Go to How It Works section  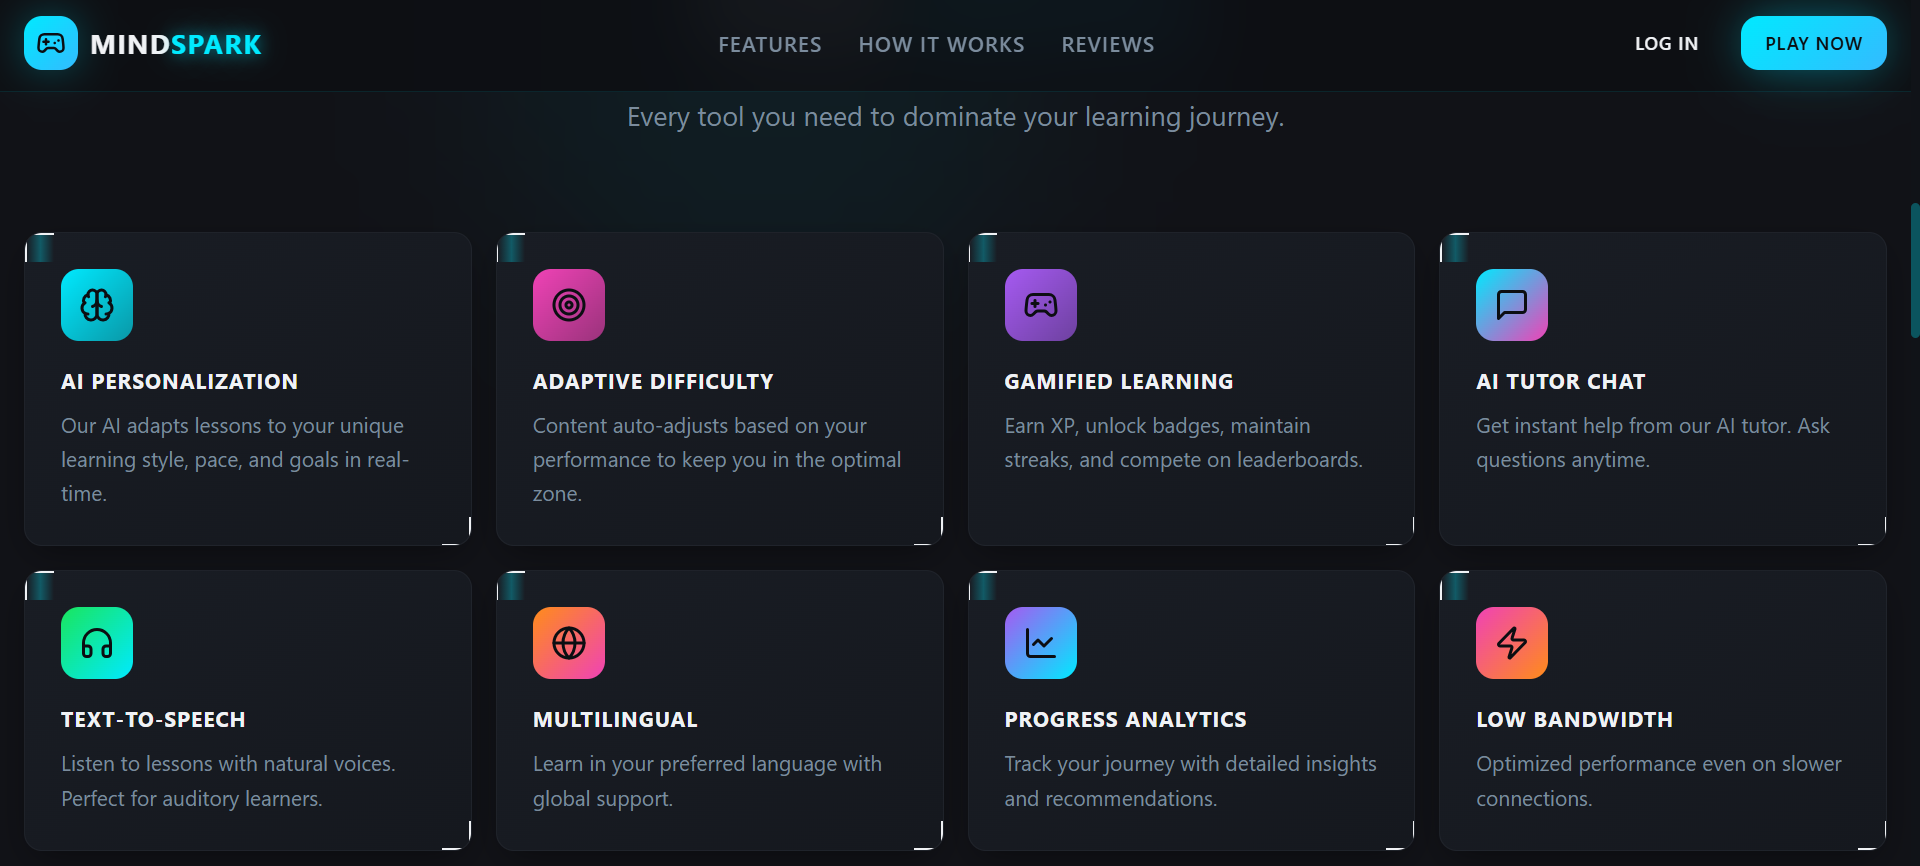[x=941, y=44]
